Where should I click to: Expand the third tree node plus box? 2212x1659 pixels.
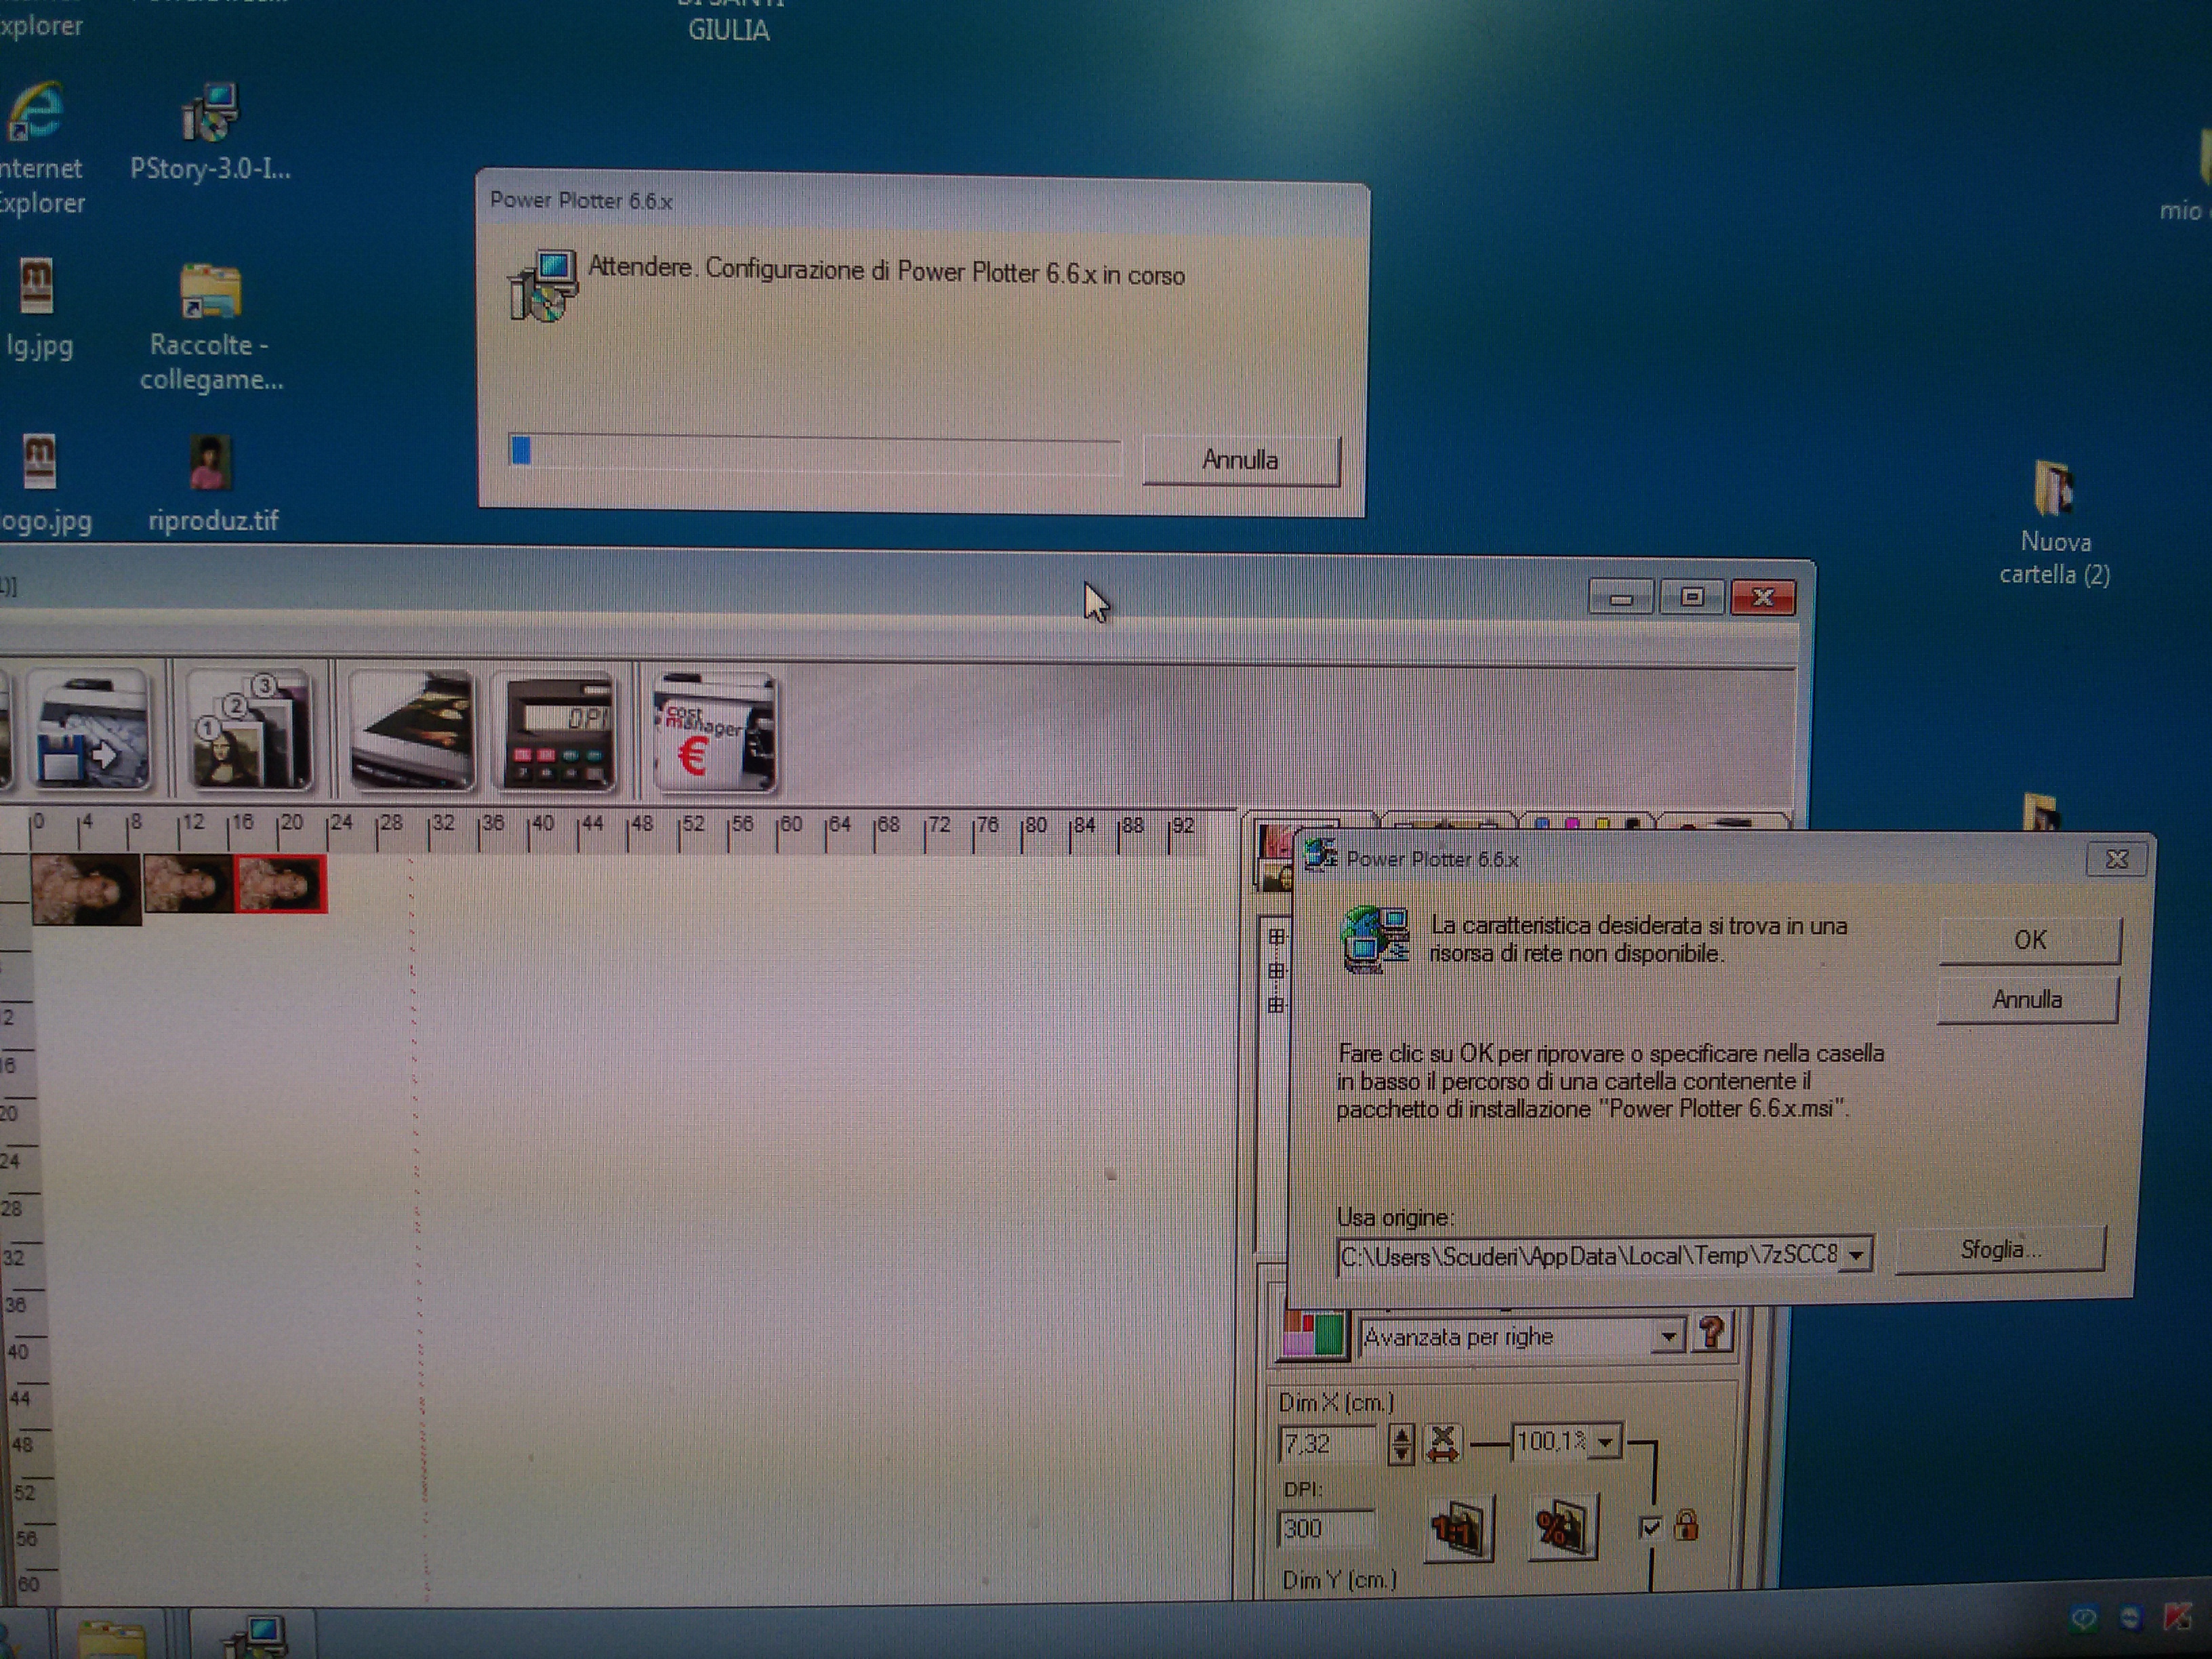[1276, 1005]
